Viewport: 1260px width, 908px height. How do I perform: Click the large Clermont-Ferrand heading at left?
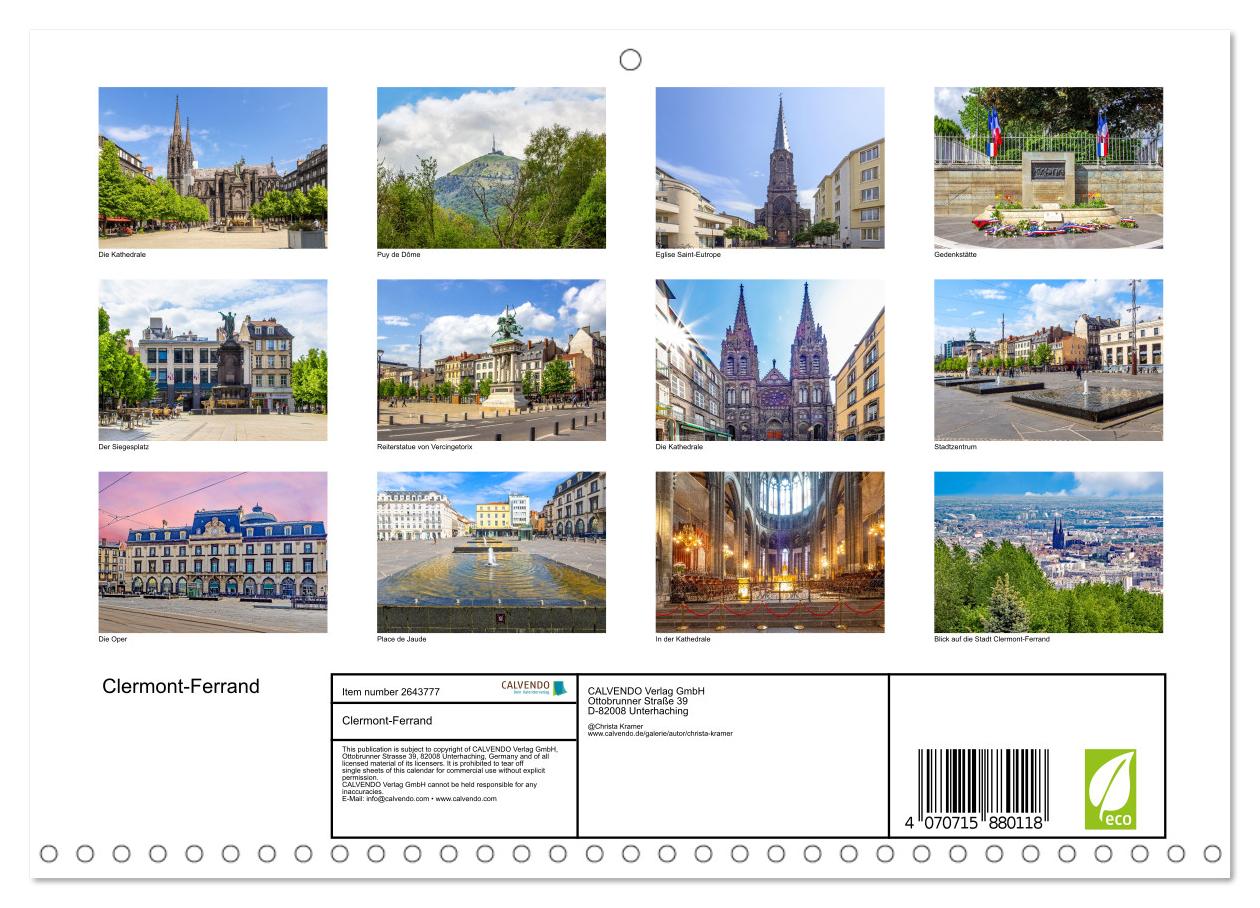tap(181, 687)
